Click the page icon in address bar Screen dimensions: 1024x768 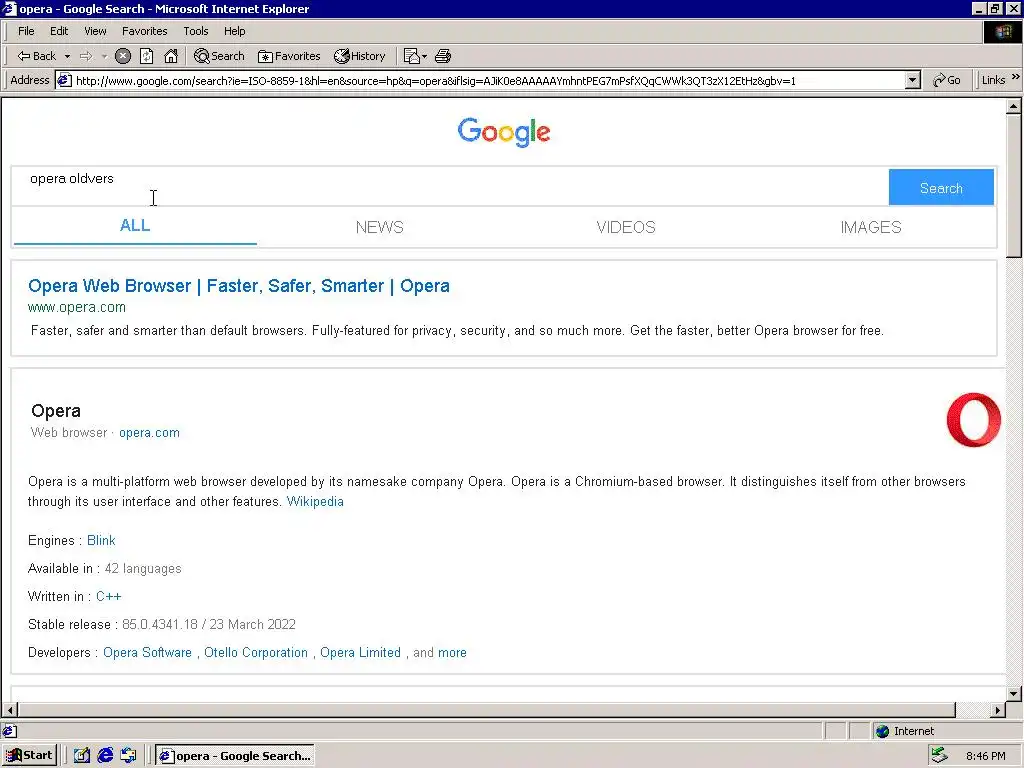click(64, 81)
